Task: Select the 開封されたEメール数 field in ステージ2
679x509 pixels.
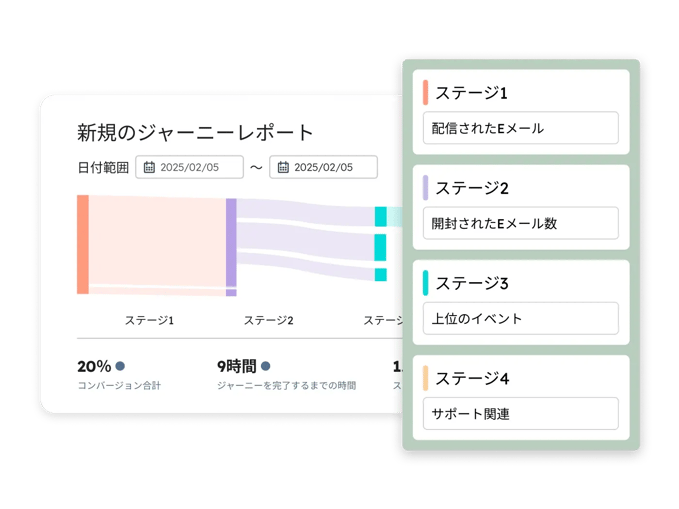Action: [520, 223]
